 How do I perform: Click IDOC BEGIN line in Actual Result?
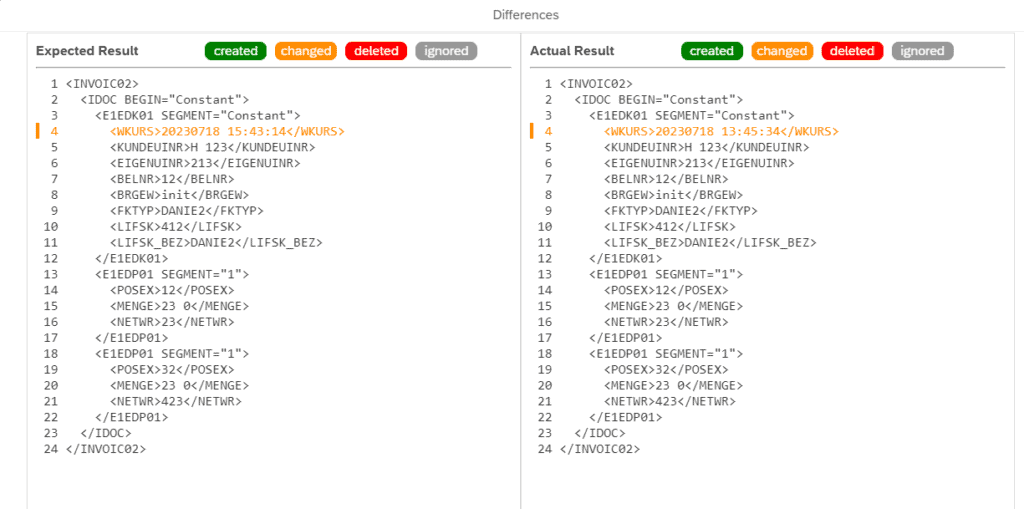coord(659,99)
